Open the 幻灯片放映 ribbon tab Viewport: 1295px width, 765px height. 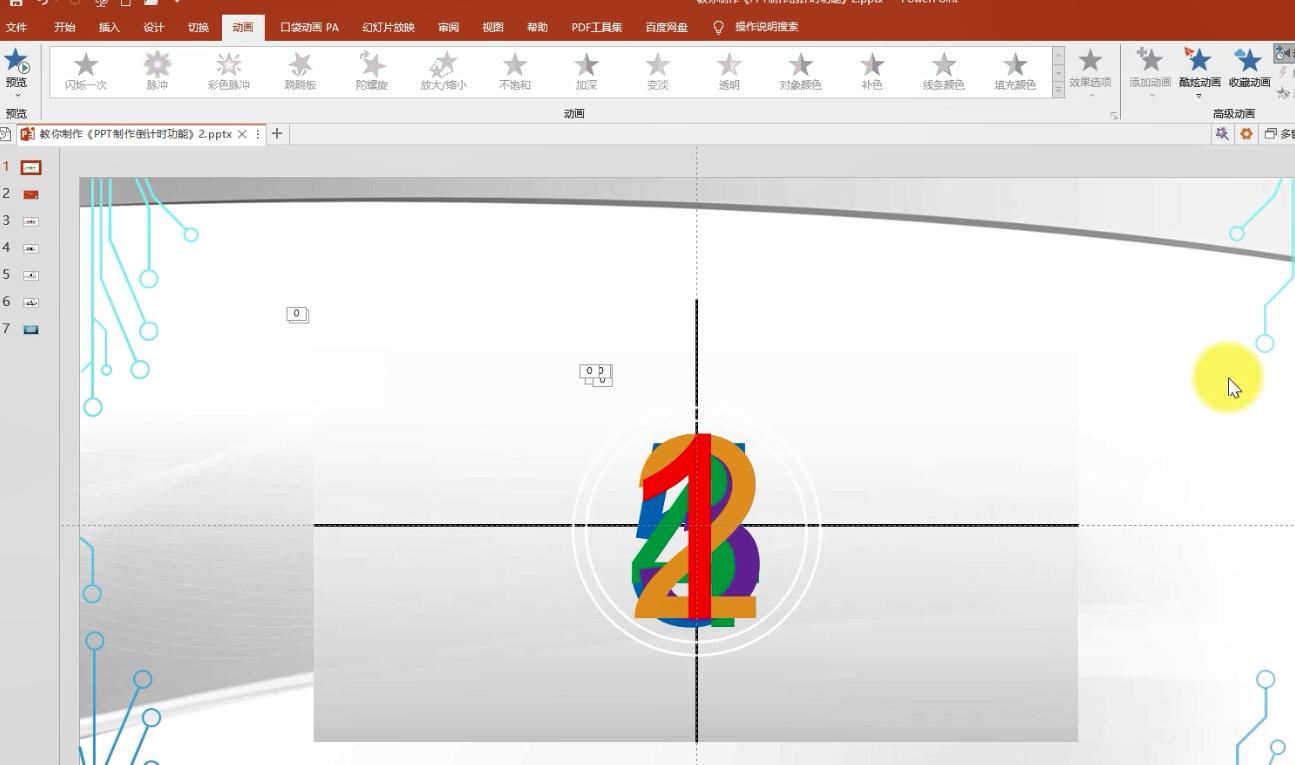[388, 27]
